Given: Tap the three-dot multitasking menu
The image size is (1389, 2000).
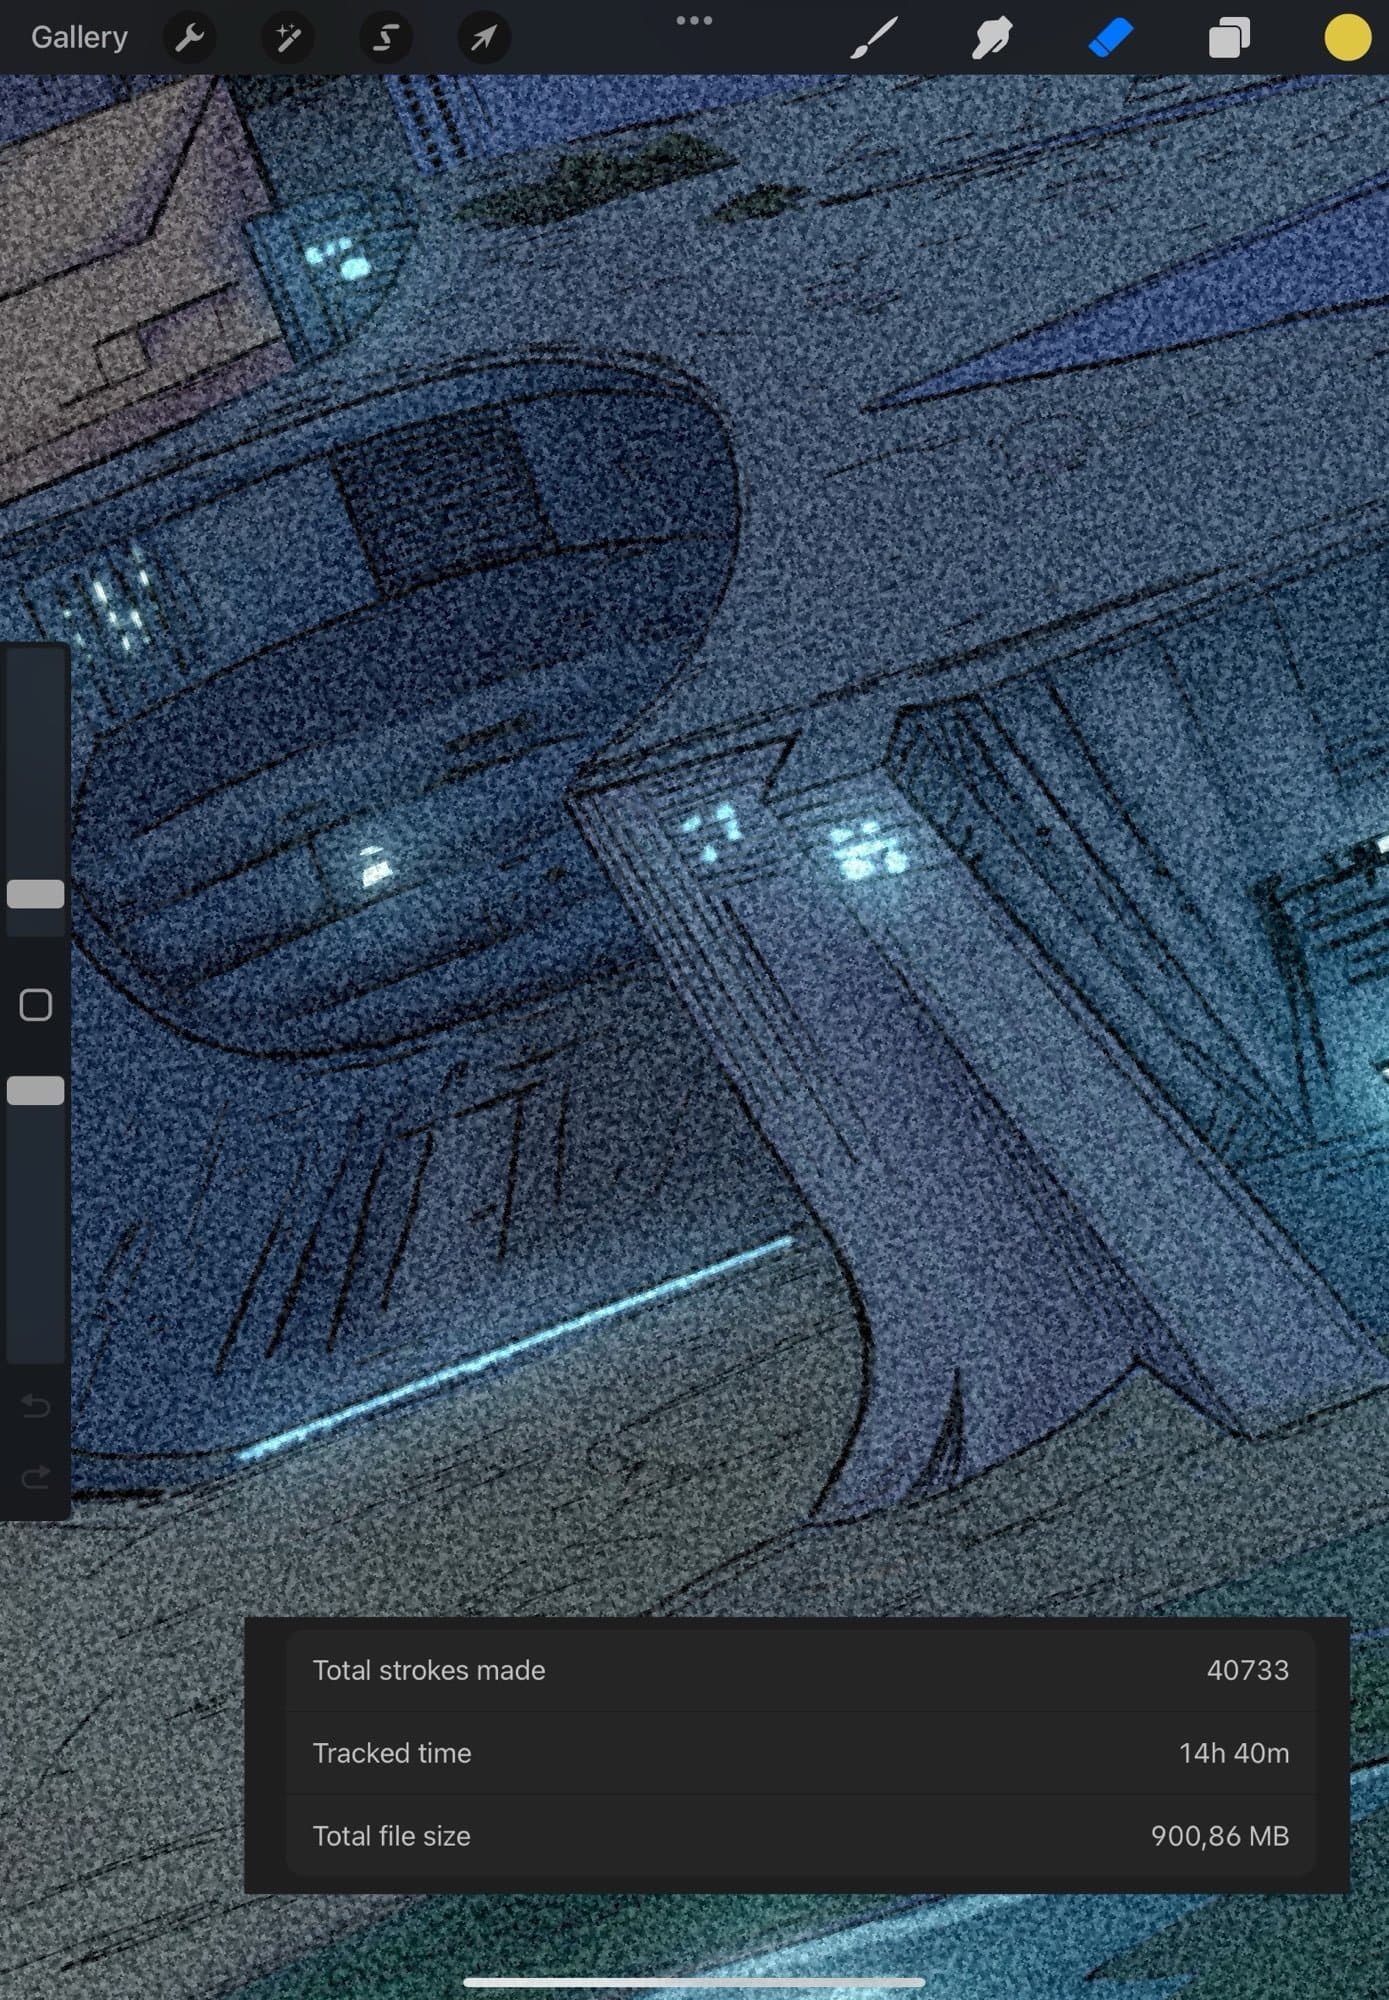Looking at the screenshot, I should 694,20.
